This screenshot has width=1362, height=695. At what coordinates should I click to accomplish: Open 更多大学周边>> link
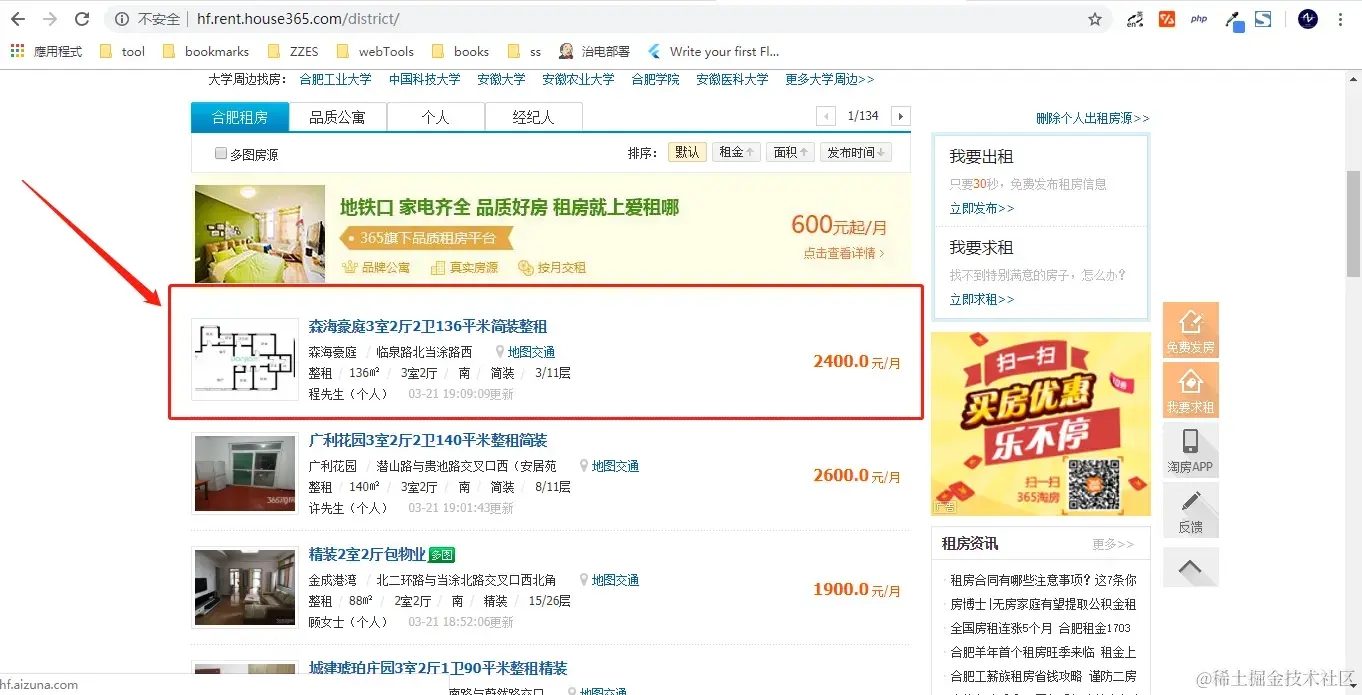click(x=830, y=79)
